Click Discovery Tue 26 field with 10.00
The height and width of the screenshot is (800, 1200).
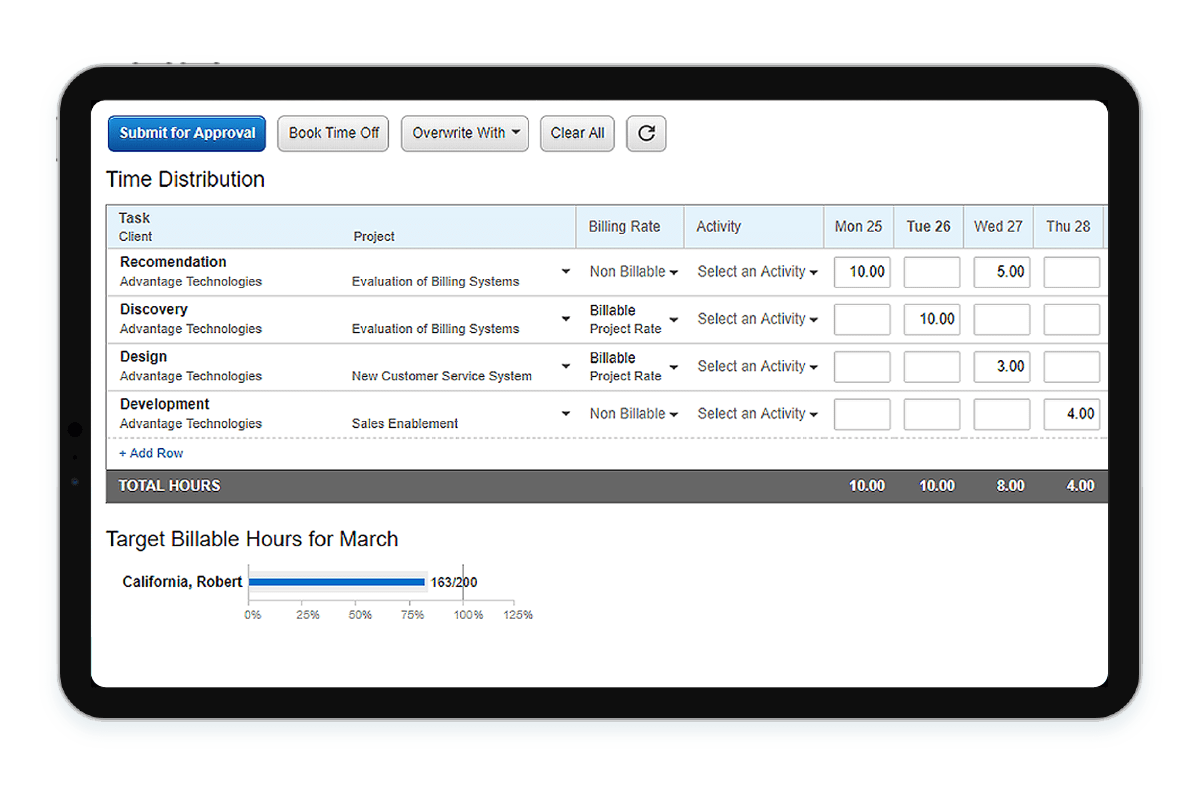[932, 319]
